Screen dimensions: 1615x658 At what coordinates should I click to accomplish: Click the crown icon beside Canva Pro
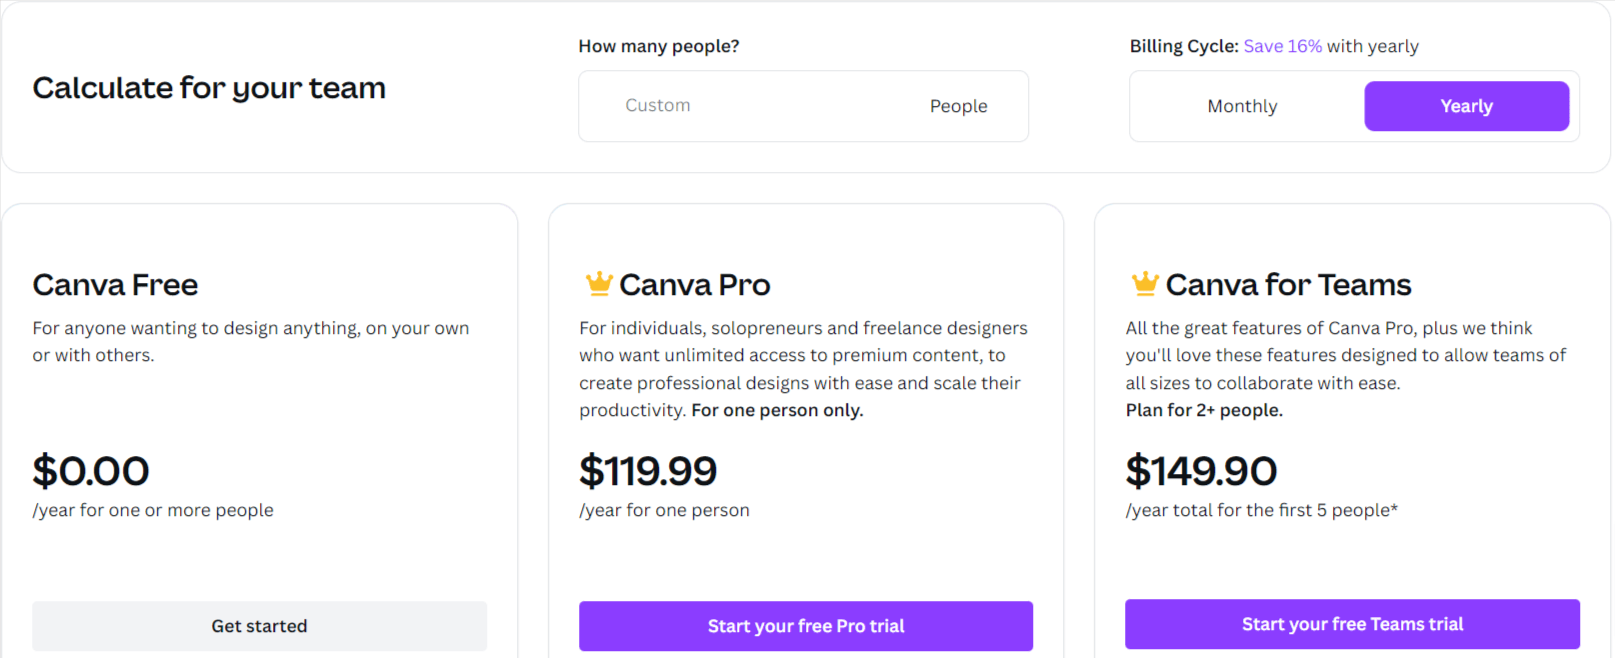point(599,283)
